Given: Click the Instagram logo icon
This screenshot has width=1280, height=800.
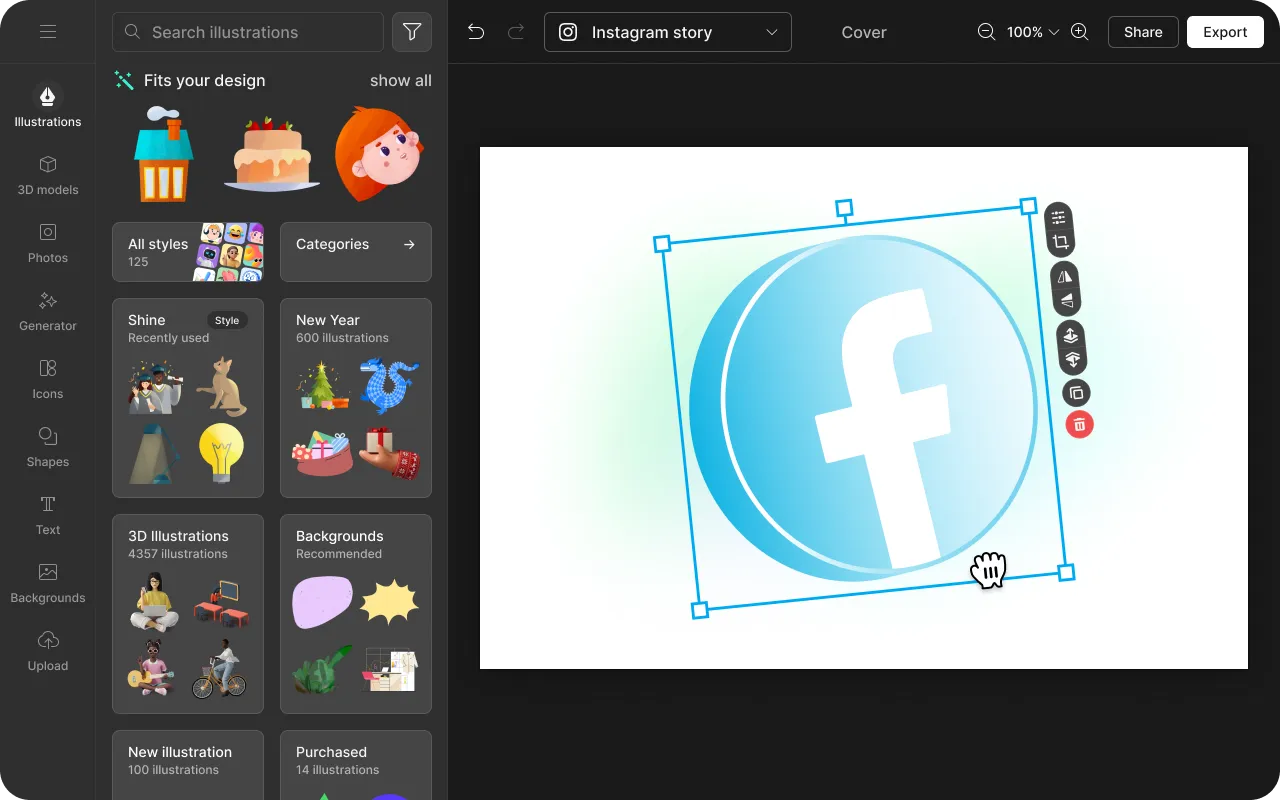Looking at the screenshot, I should point(568,32).
